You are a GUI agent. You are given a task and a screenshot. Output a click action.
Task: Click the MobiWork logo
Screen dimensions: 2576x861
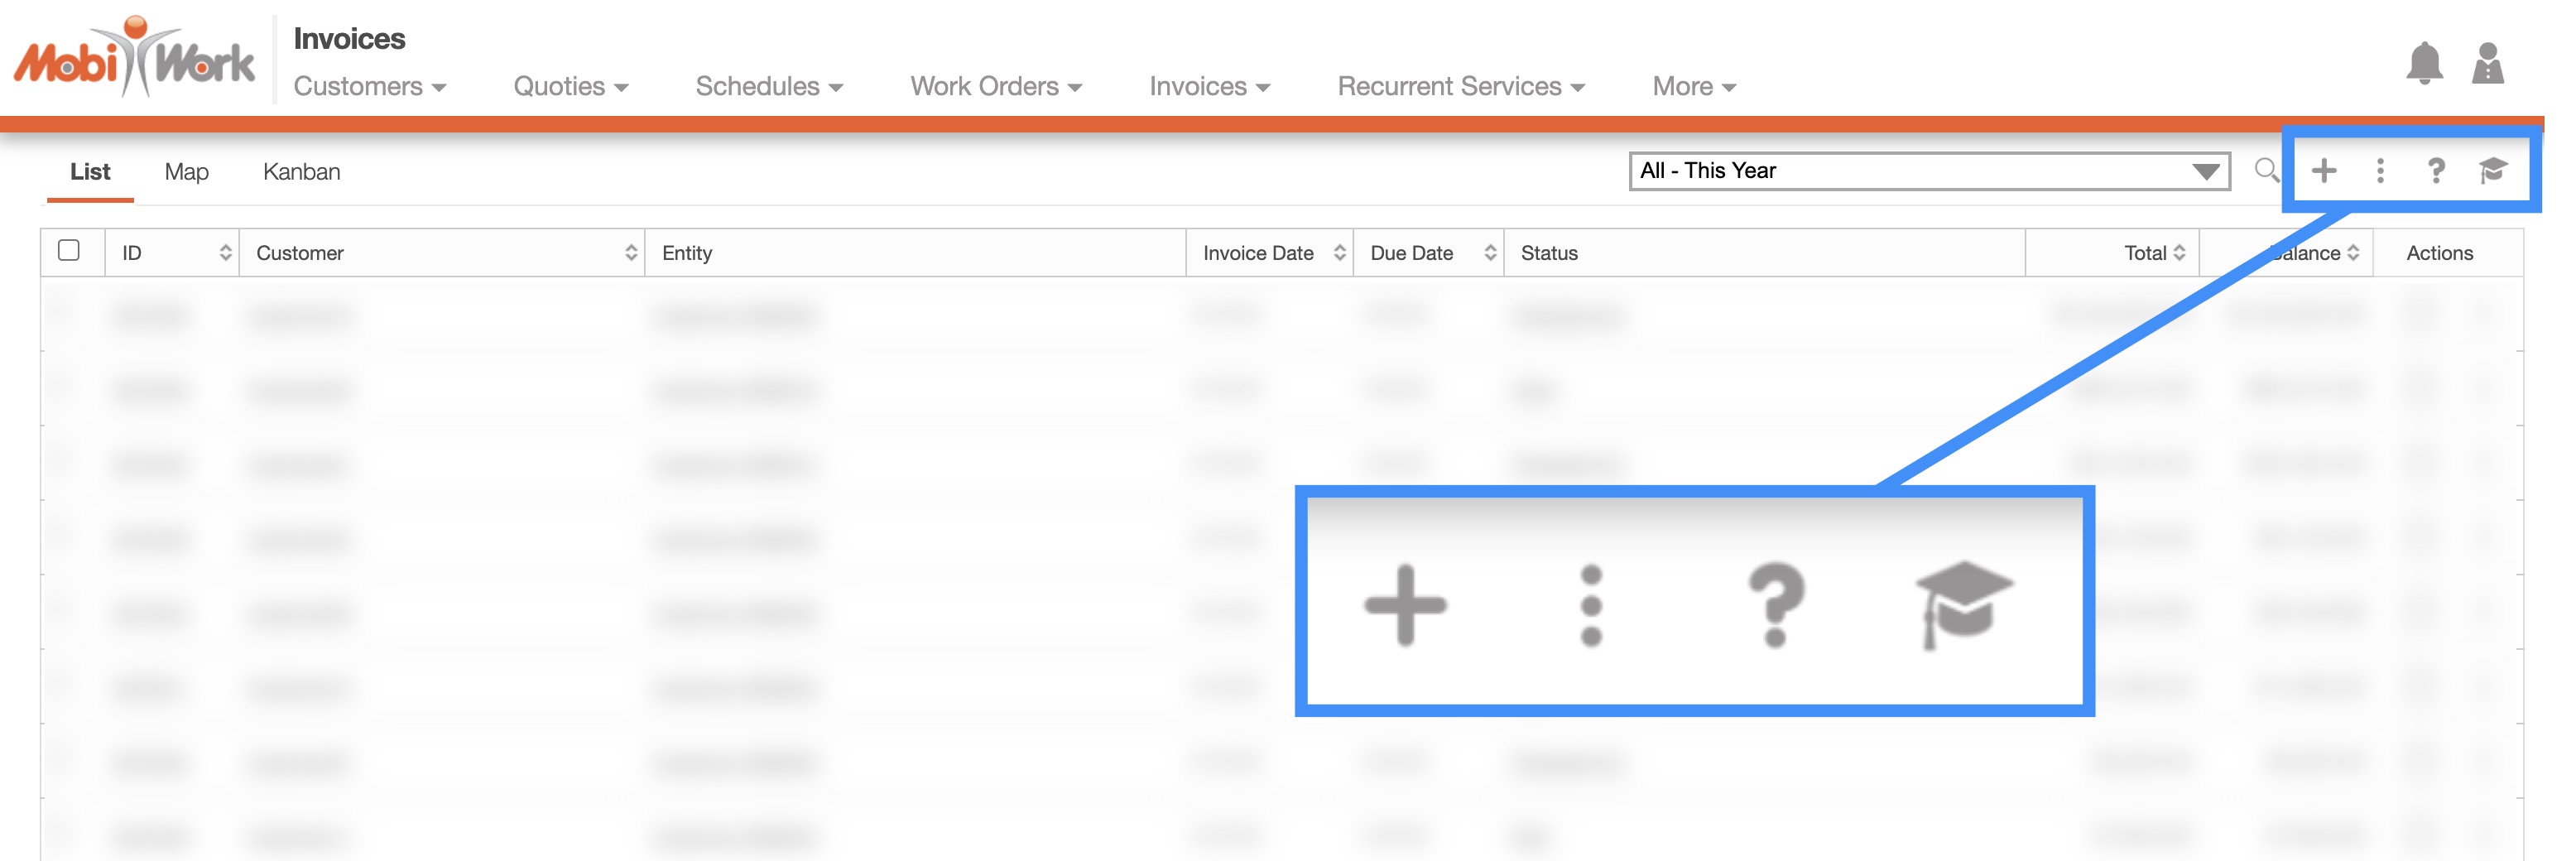point(134,58)
